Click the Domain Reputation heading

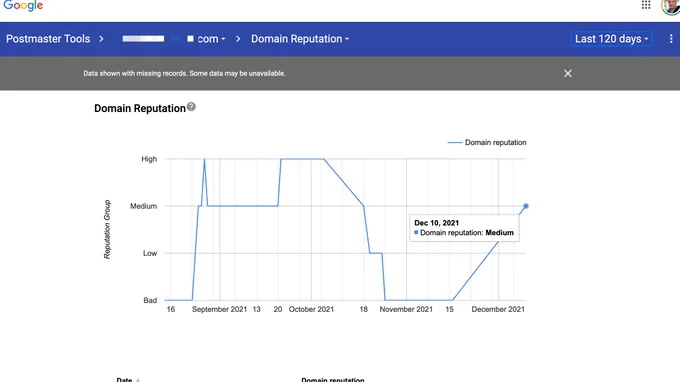(140, 108)
